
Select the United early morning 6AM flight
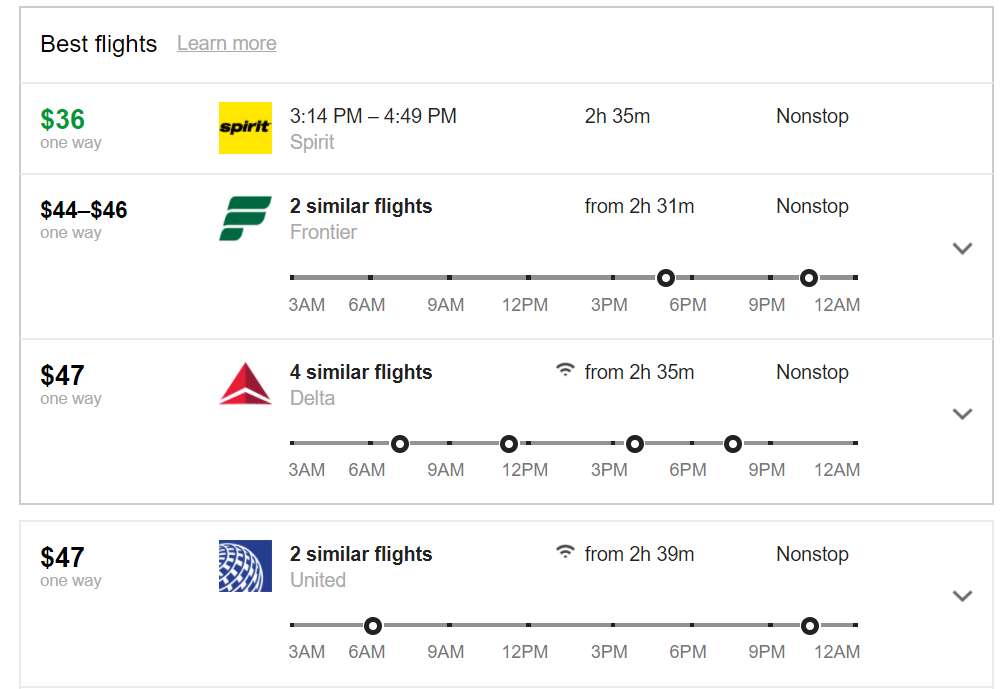[x=373, y=626]
